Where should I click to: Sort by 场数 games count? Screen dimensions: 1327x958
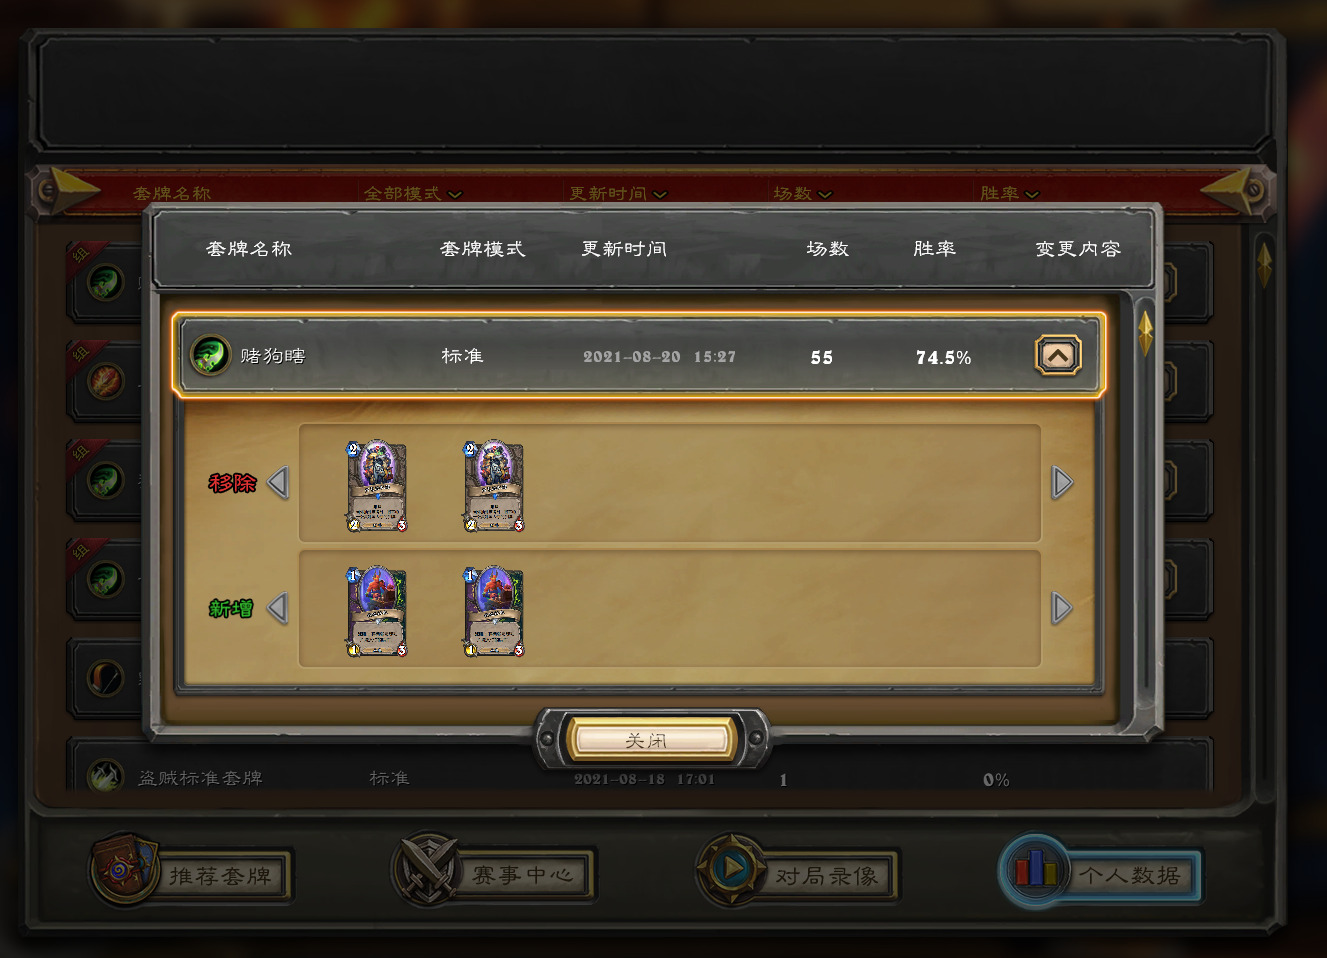coord(803,193)
